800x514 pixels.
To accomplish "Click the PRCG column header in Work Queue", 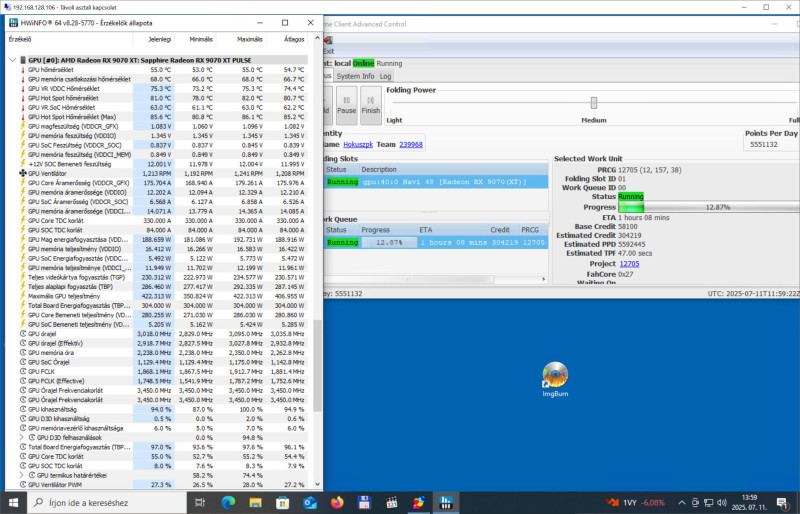I will (533, 230).
